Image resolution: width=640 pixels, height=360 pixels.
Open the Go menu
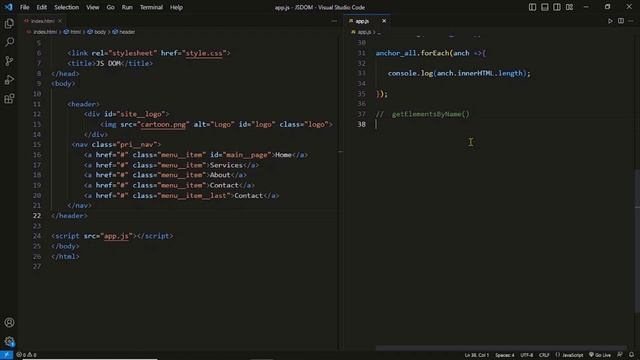coord(110,7)
